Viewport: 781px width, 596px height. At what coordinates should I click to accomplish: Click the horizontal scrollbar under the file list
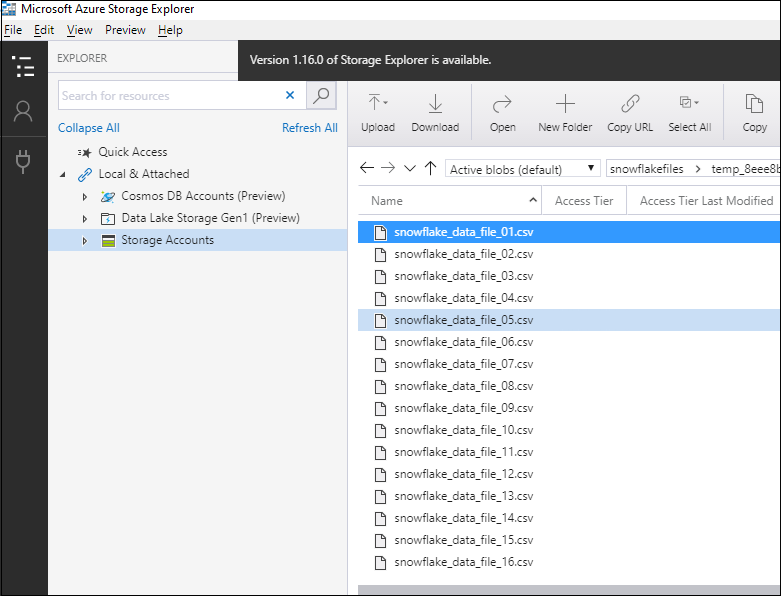569,590
